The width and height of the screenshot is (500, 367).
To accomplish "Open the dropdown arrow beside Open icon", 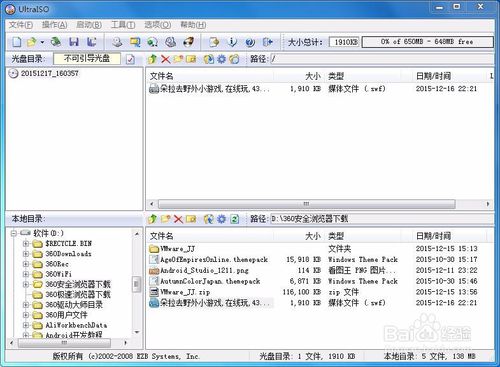I will click(x=42, y=42).
